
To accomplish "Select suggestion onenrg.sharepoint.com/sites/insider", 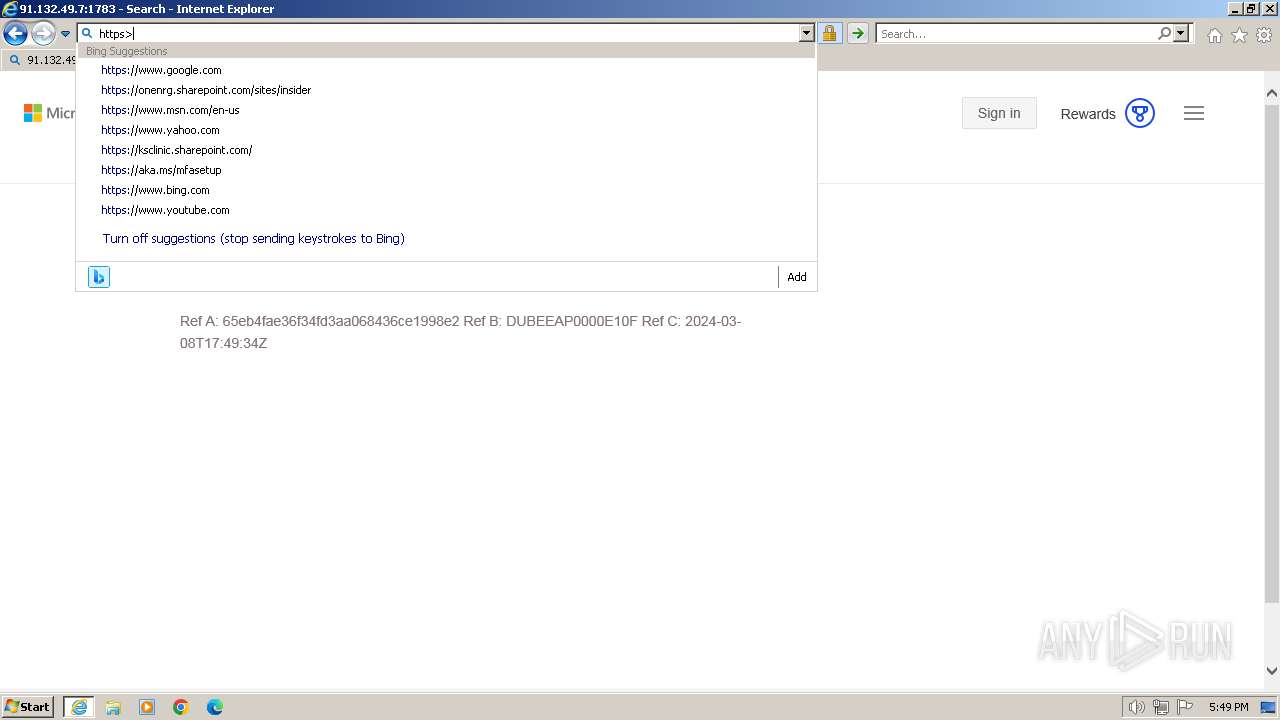I will coord(447,90).
